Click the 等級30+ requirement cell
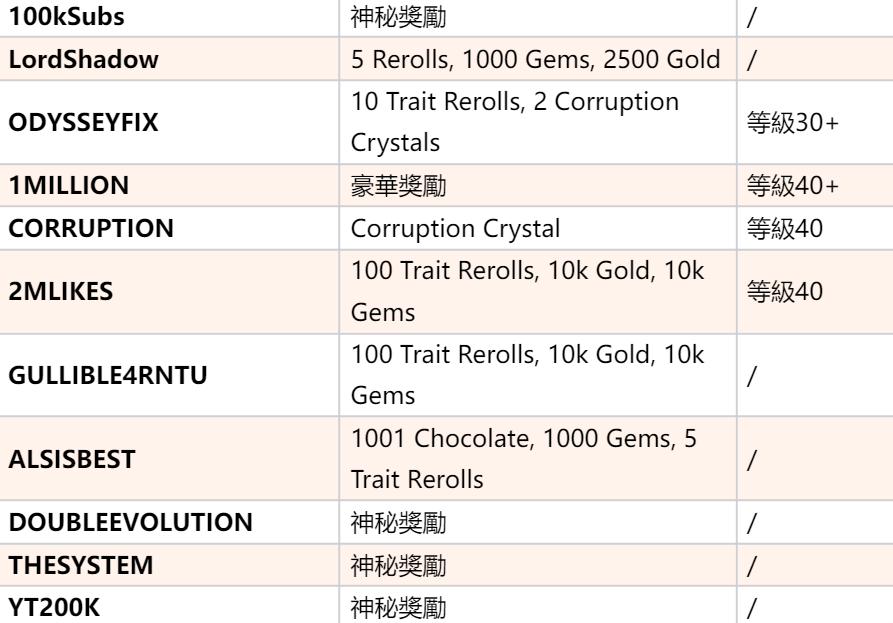Image resolution: width=893 pixels, height=623 pixels. [815, 122]
